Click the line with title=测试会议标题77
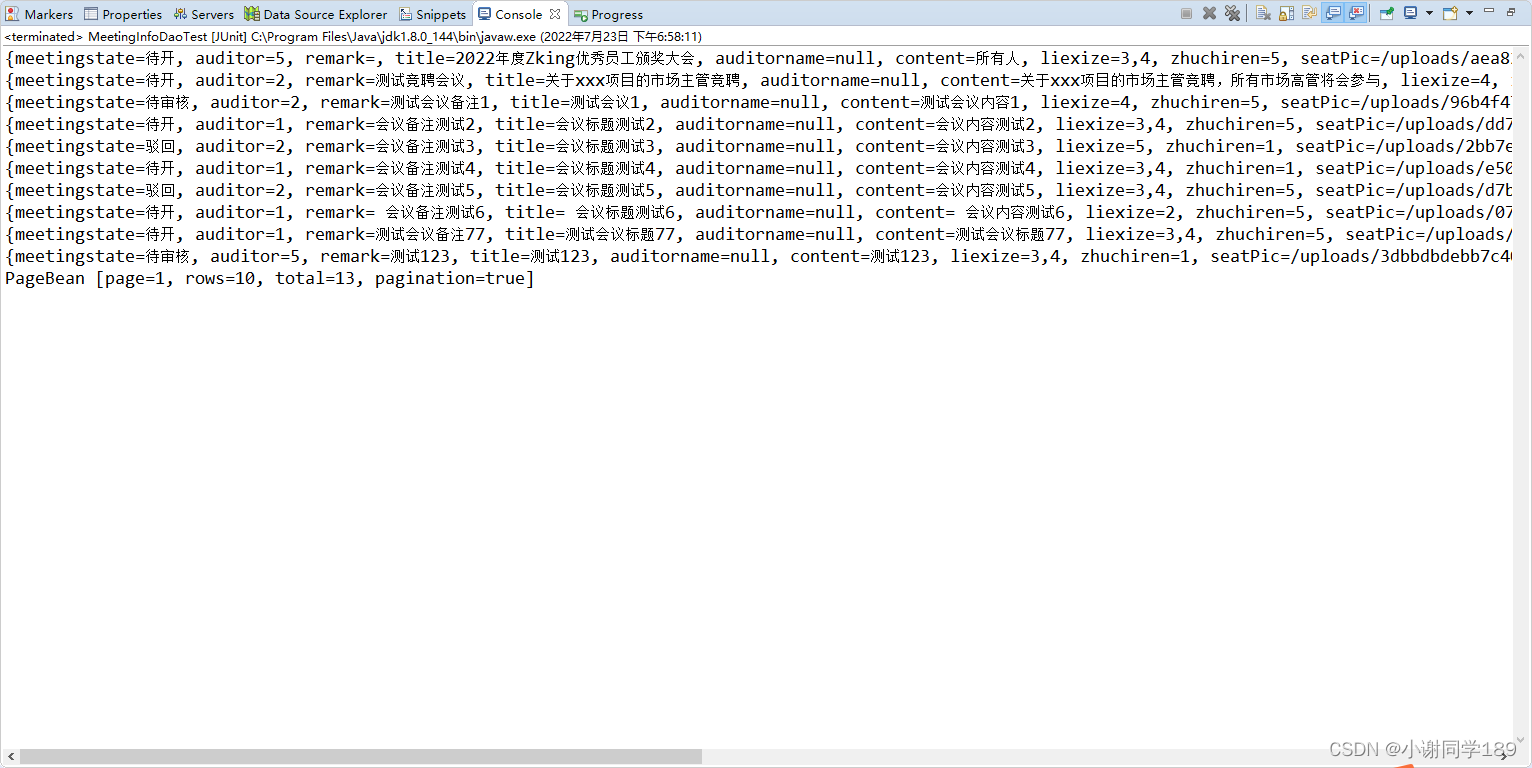 pos(758,234)
